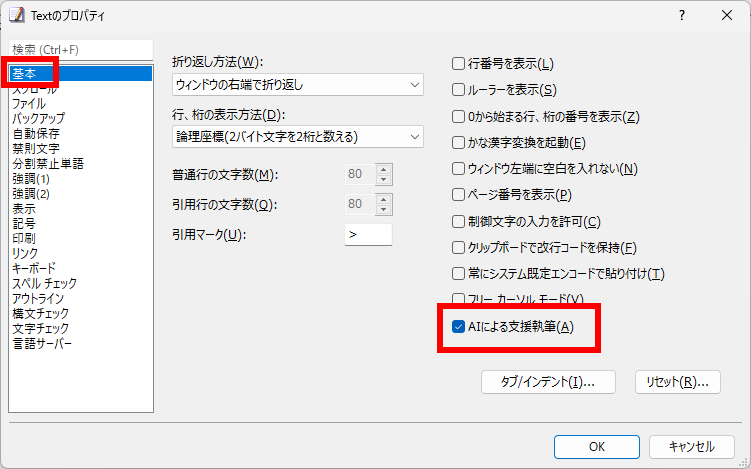This screenshot has width=751, height=469.
Task: Click リセット(R)... button
Action: click(x=678, y=382)
